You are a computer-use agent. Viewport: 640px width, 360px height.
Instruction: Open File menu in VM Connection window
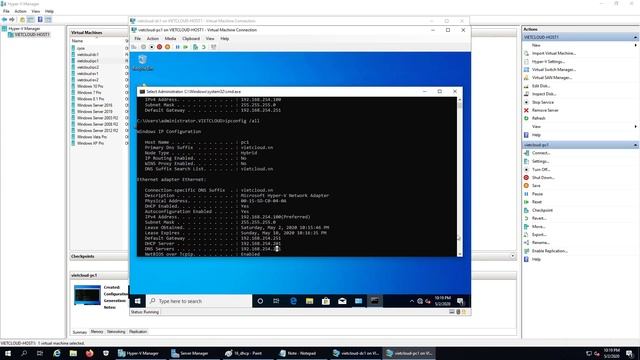[138, 38]
